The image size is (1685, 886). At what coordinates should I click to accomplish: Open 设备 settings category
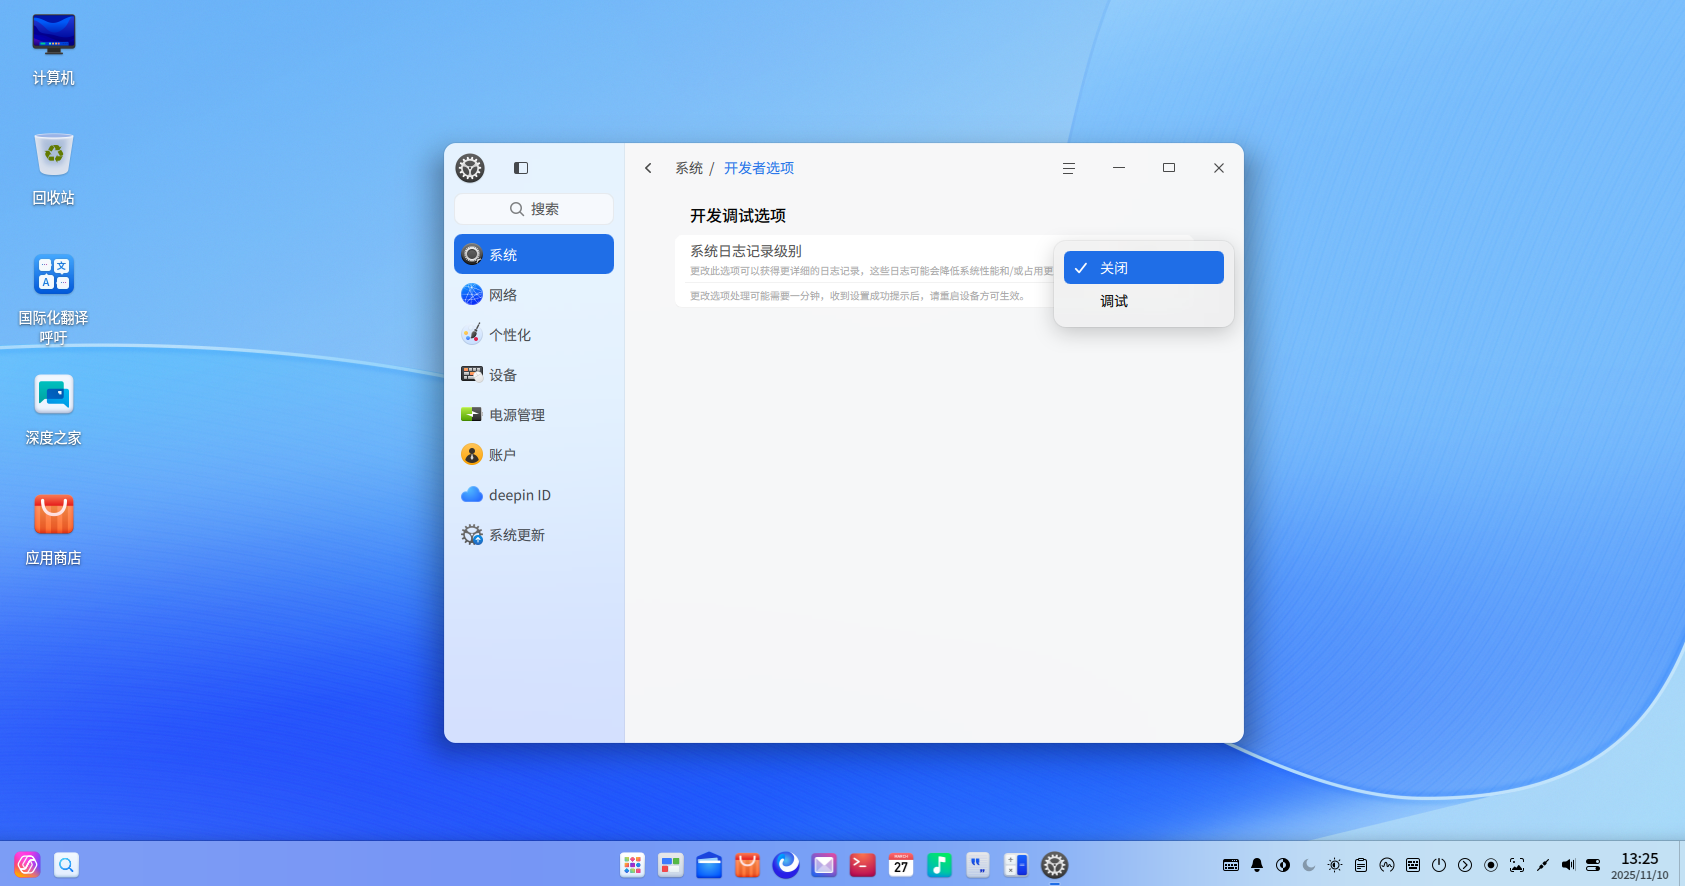tap(534, 374)
